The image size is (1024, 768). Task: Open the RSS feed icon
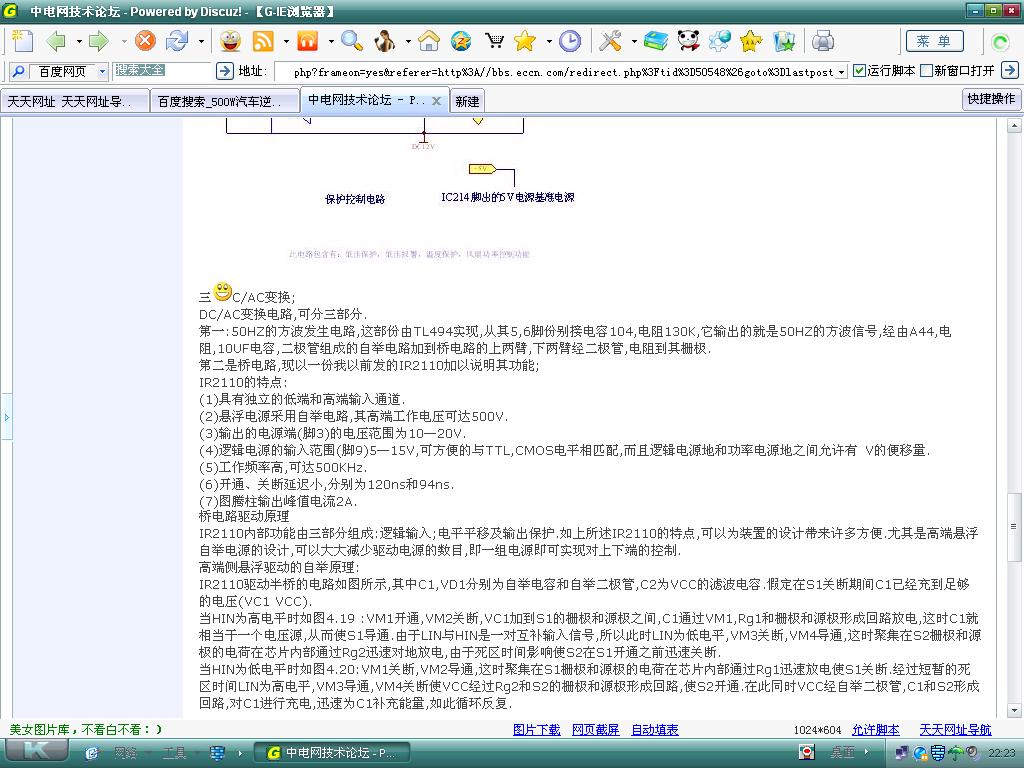click(x=263, y=41)
